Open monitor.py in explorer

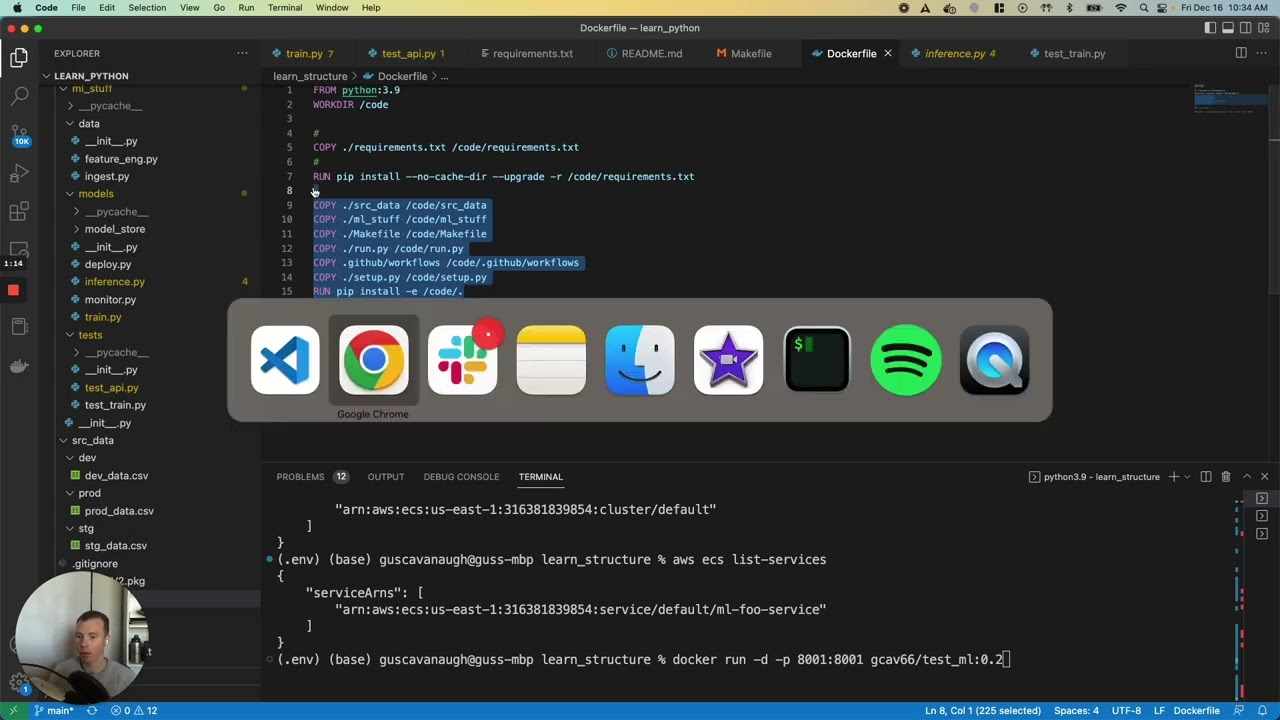point(110,300)
